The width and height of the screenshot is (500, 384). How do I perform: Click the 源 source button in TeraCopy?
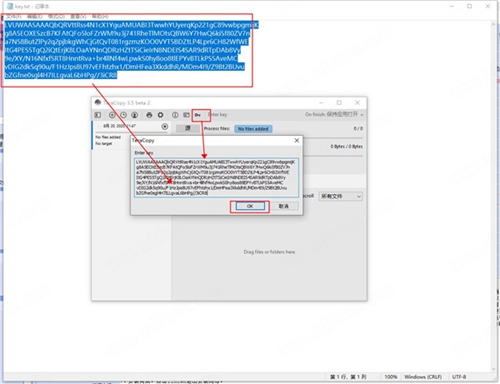(188, 128)
